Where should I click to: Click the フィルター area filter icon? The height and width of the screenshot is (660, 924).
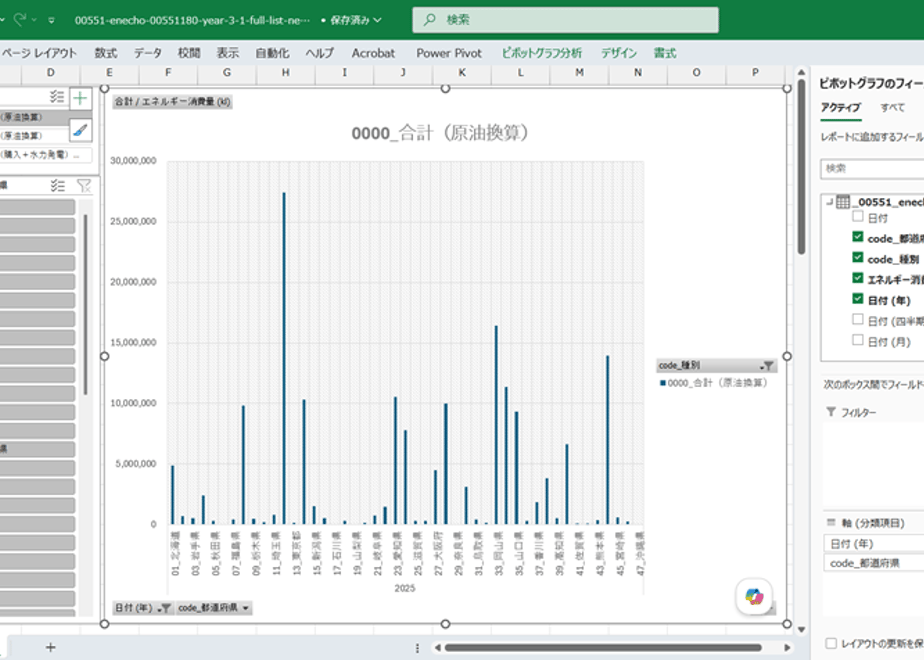click(x=831, y=412)
